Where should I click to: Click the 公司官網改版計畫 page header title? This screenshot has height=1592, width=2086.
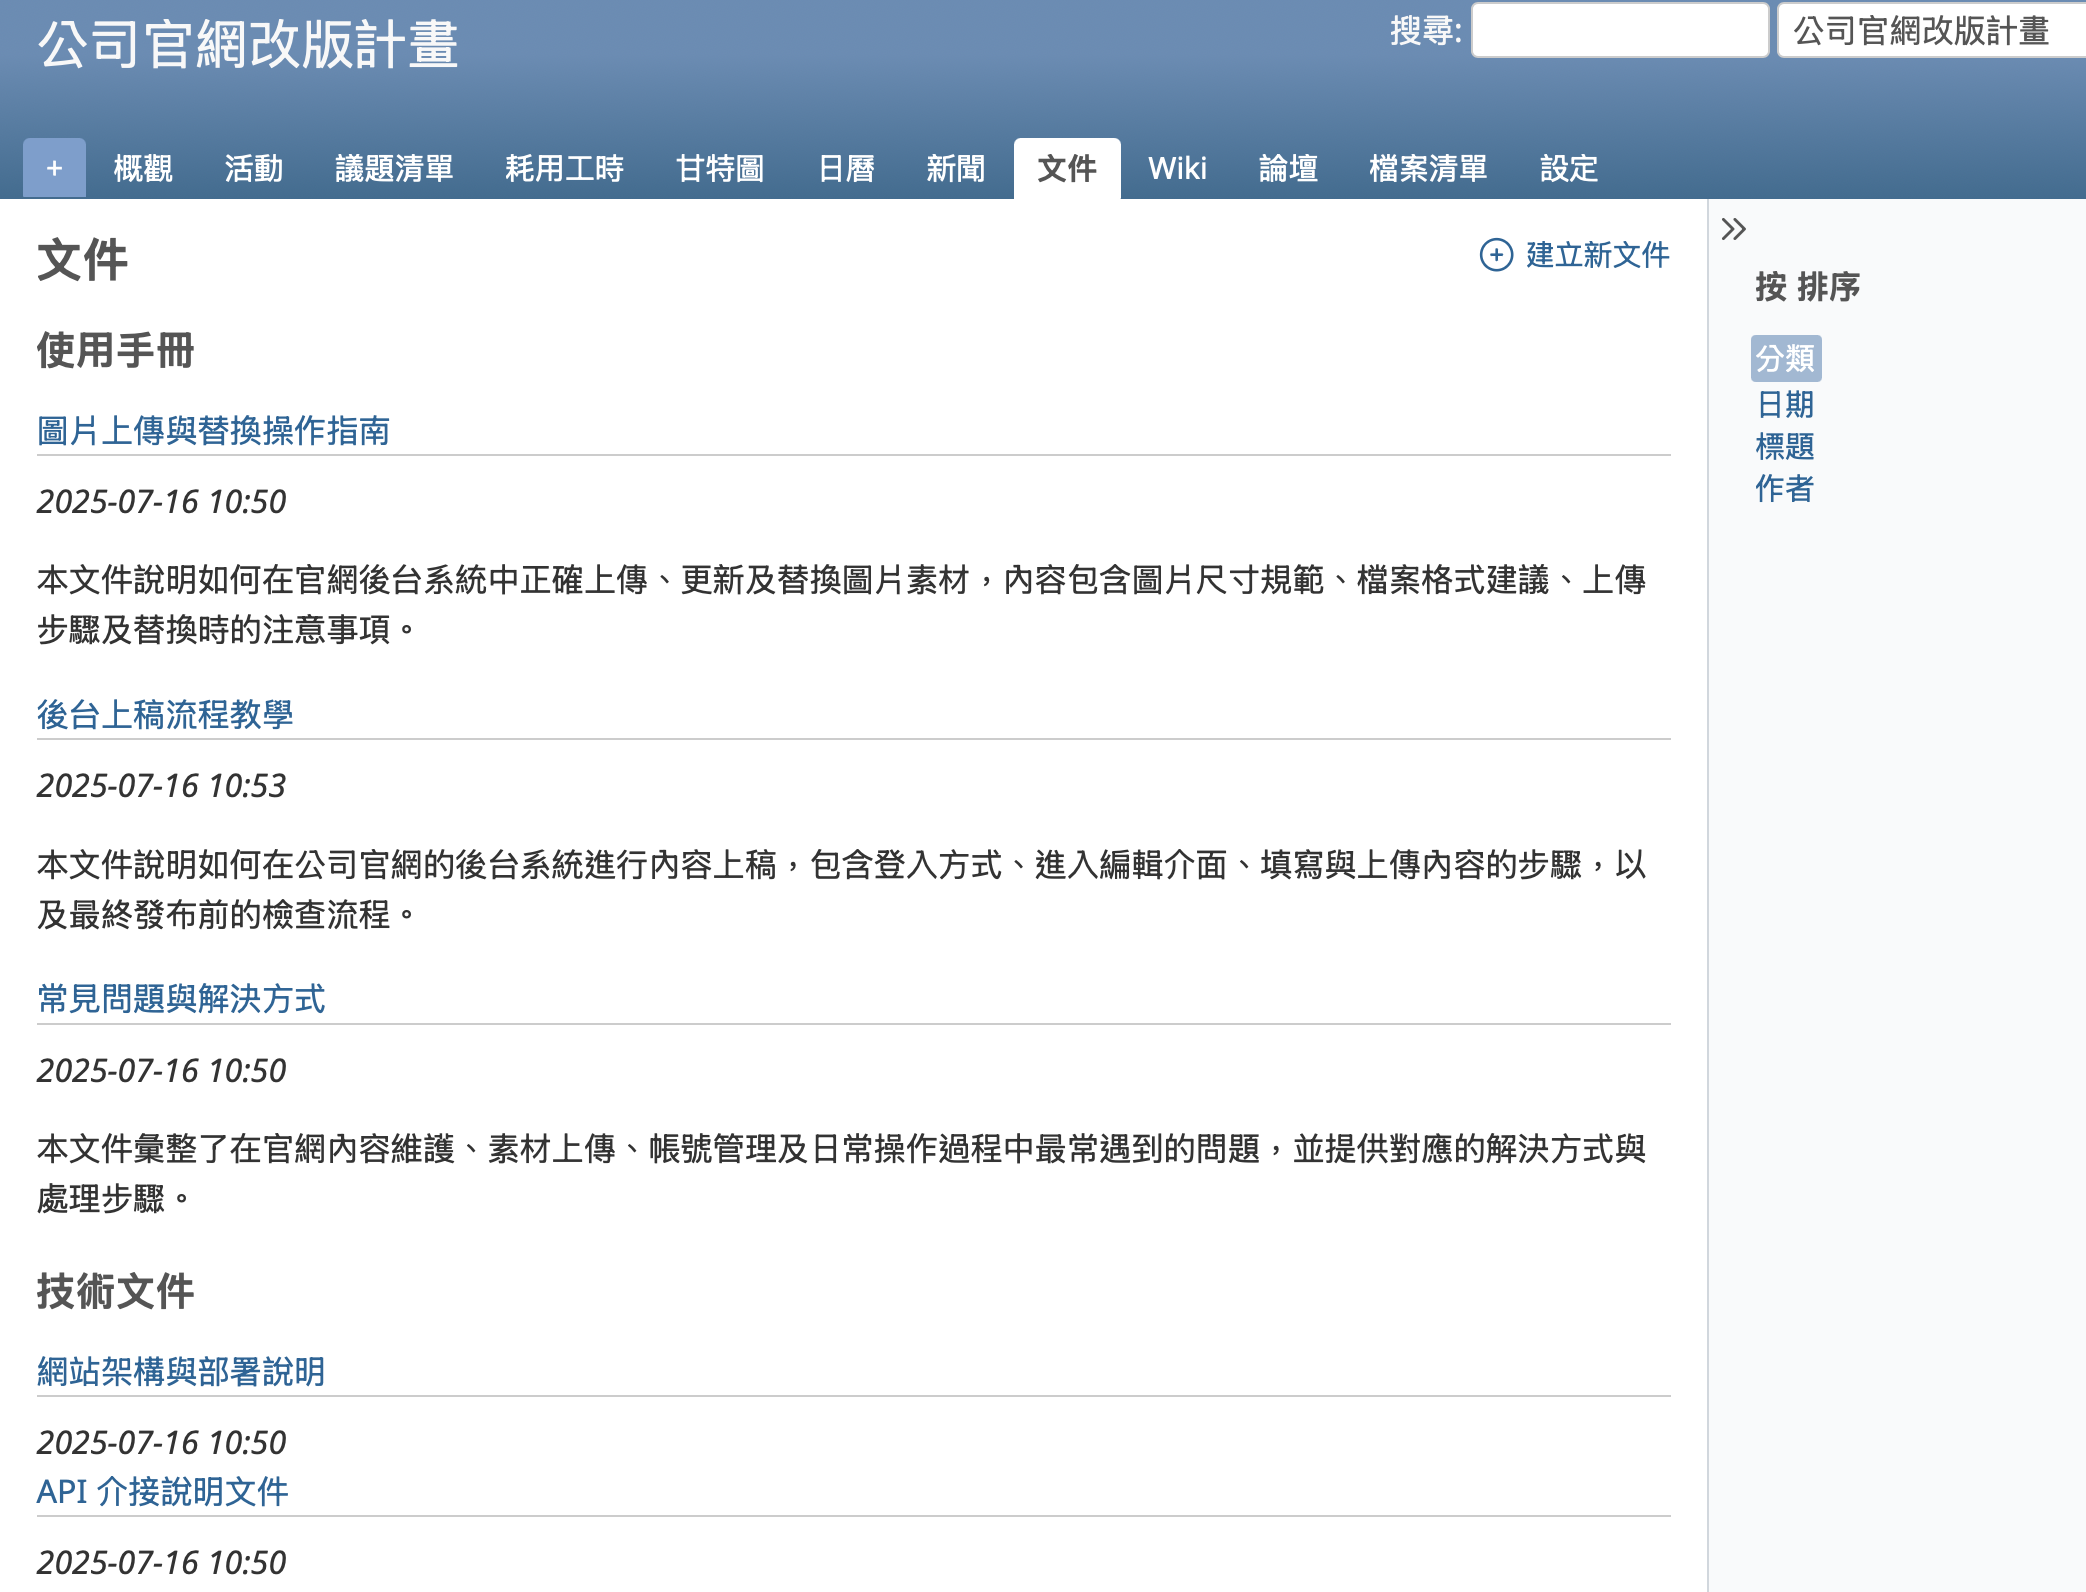pos(248,45)
